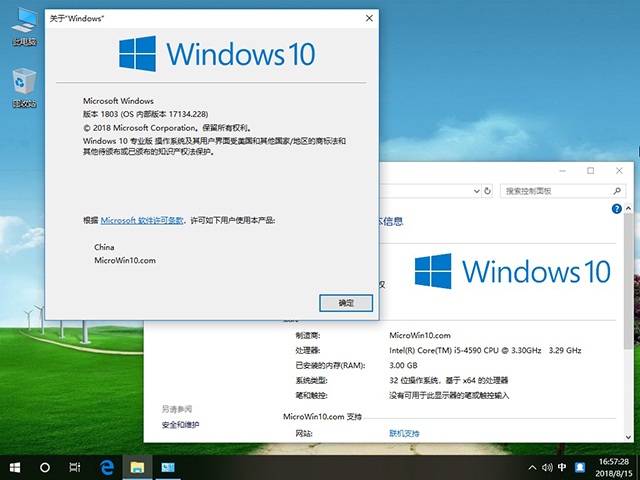Toggle Chinese input method indicator
This screenshot has width=640, height=480.
coord(562,467)
